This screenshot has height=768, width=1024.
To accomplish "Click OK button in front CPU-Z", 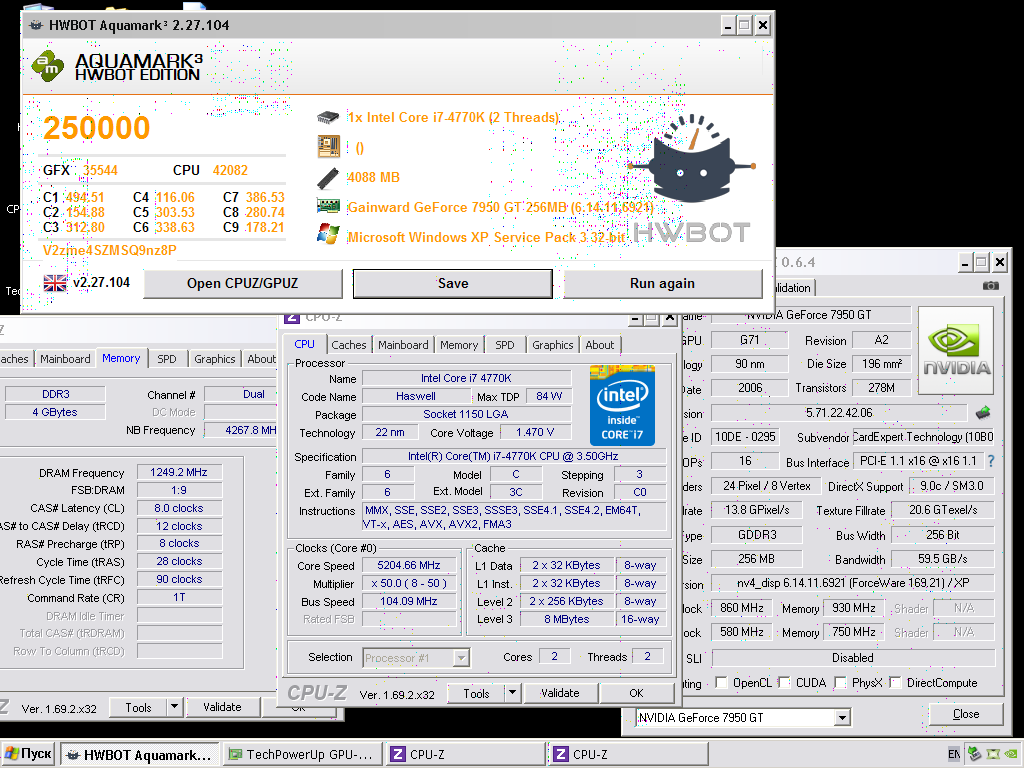I will (x=636, y=693).
